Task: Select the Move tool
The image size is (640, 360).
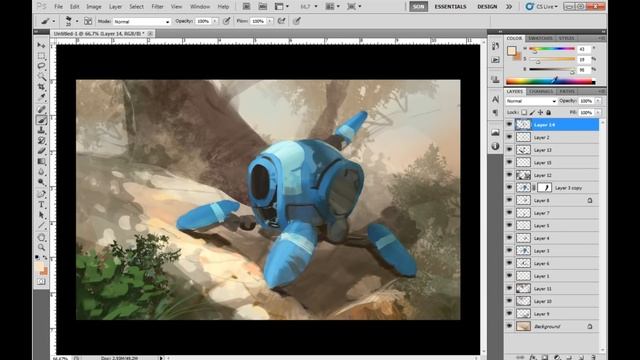Action: [41, 45]
